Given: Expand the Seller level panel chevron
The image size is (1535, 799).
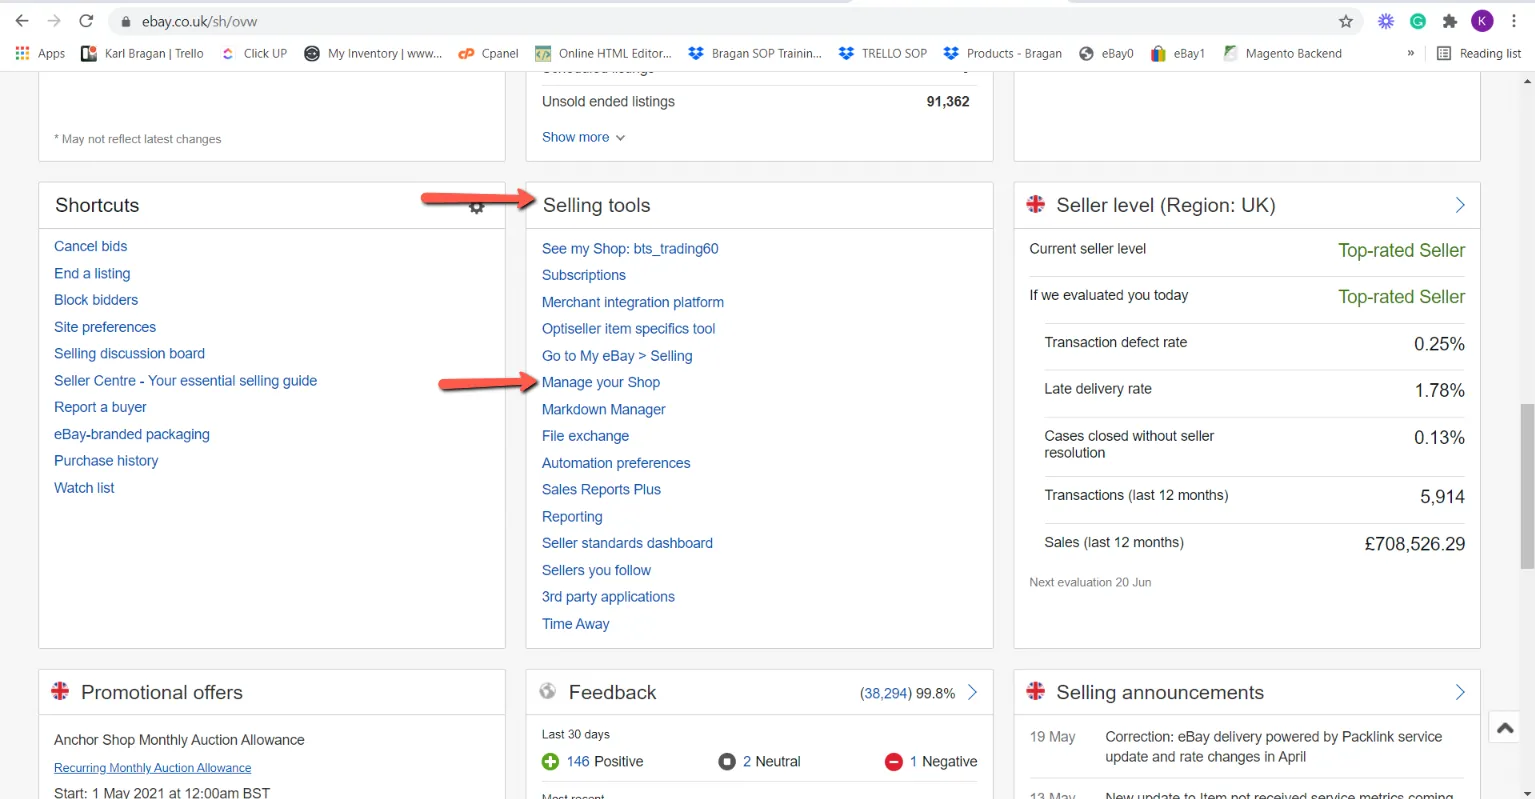Looking at the screenshot, I should click(1460, 205).
